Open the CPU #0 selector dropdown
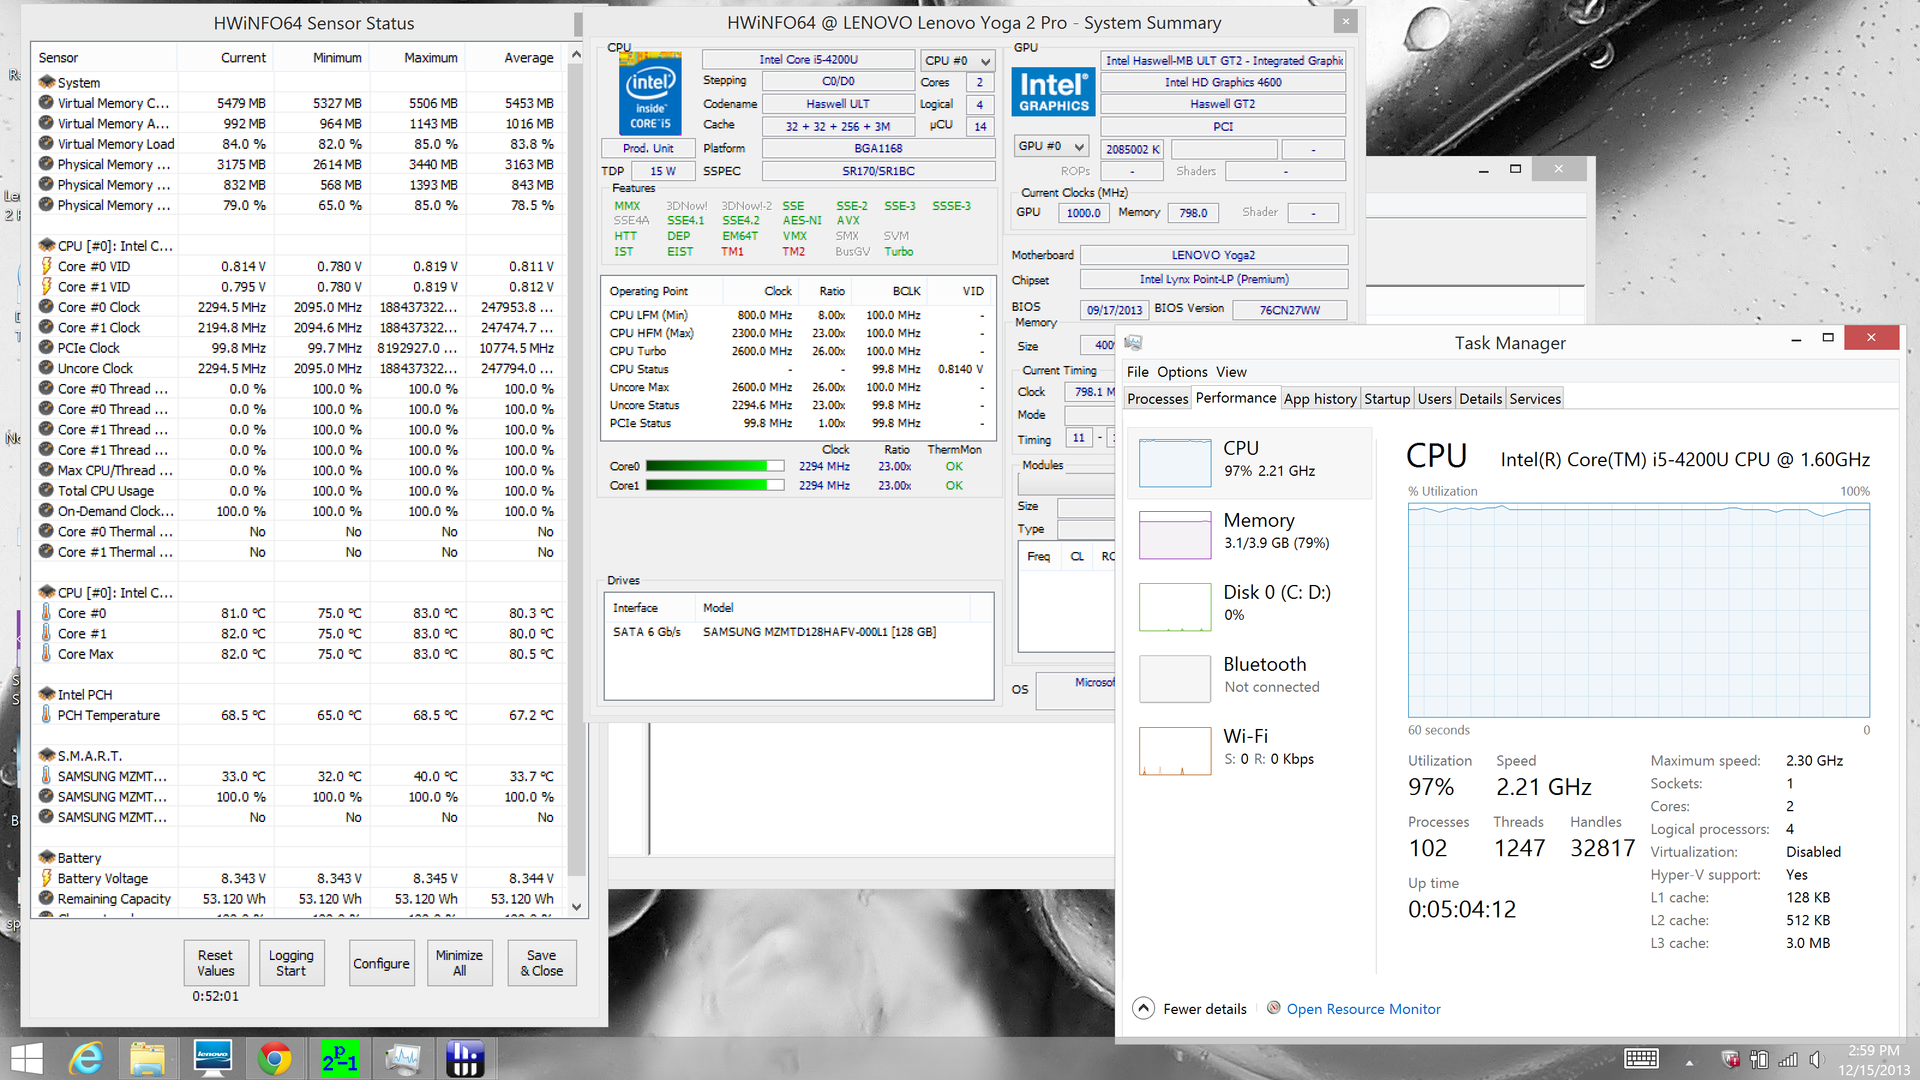The height and width of the screenshot is (1080, 1920). pyautogui.click(x=957, y=61)
